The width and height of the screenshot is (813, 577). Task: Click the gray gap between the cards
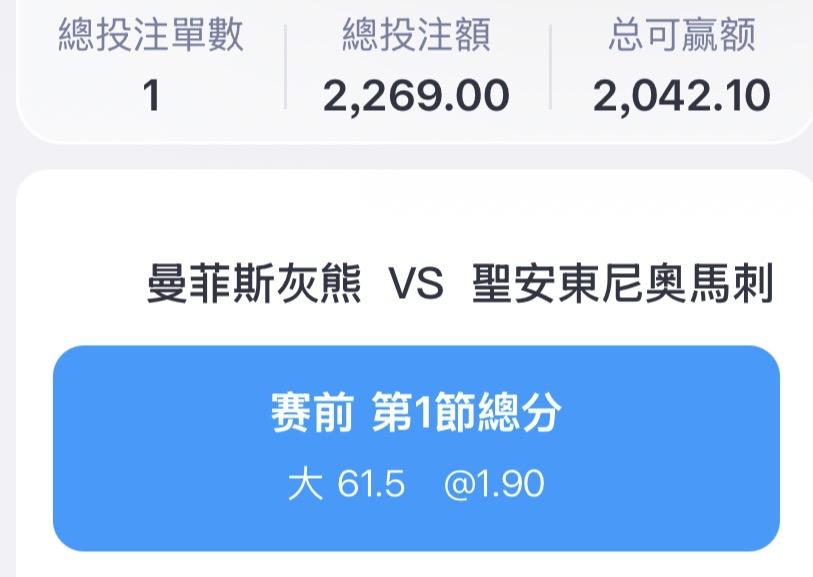[400, 157]
